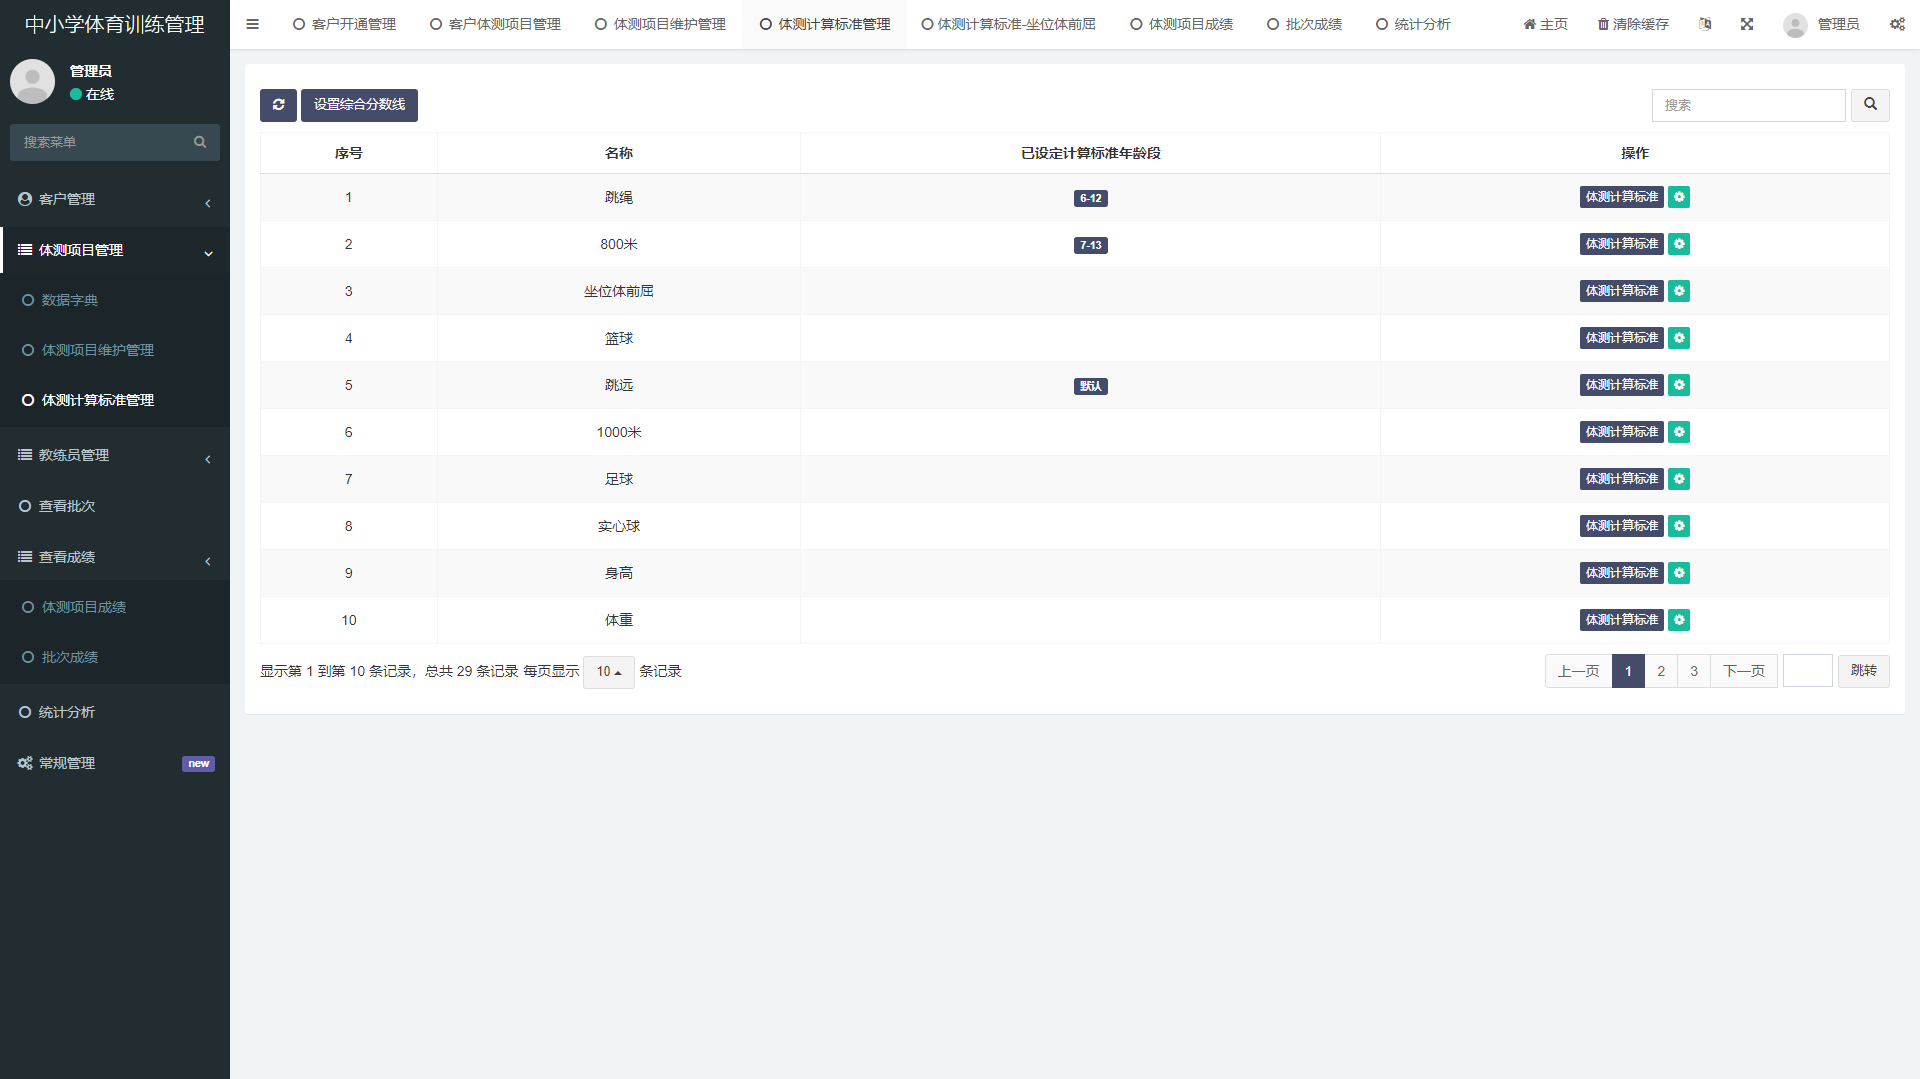This screenshot has width=1920, height=1079.
Task: Switch to the 批次成绩 tab
Action: click(x=1305, y=24)
